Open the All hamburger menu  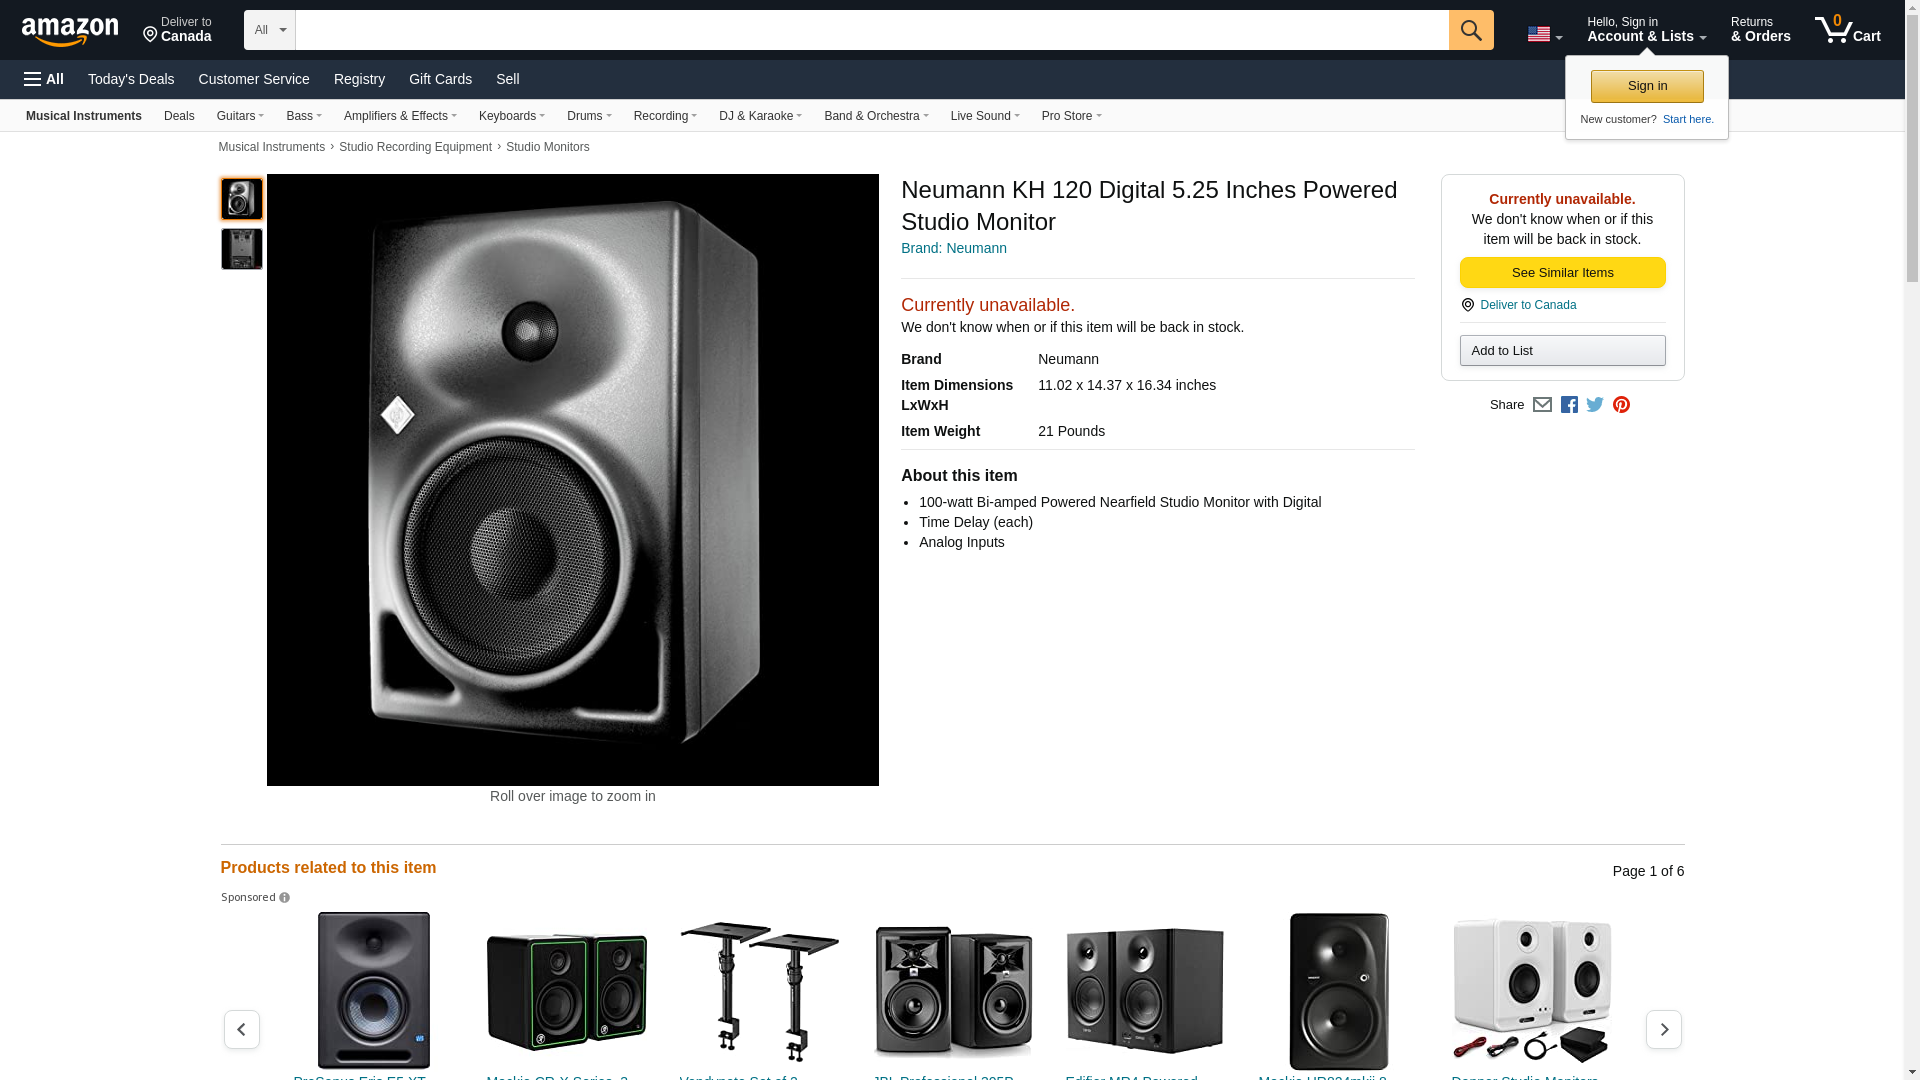(44, 79)
